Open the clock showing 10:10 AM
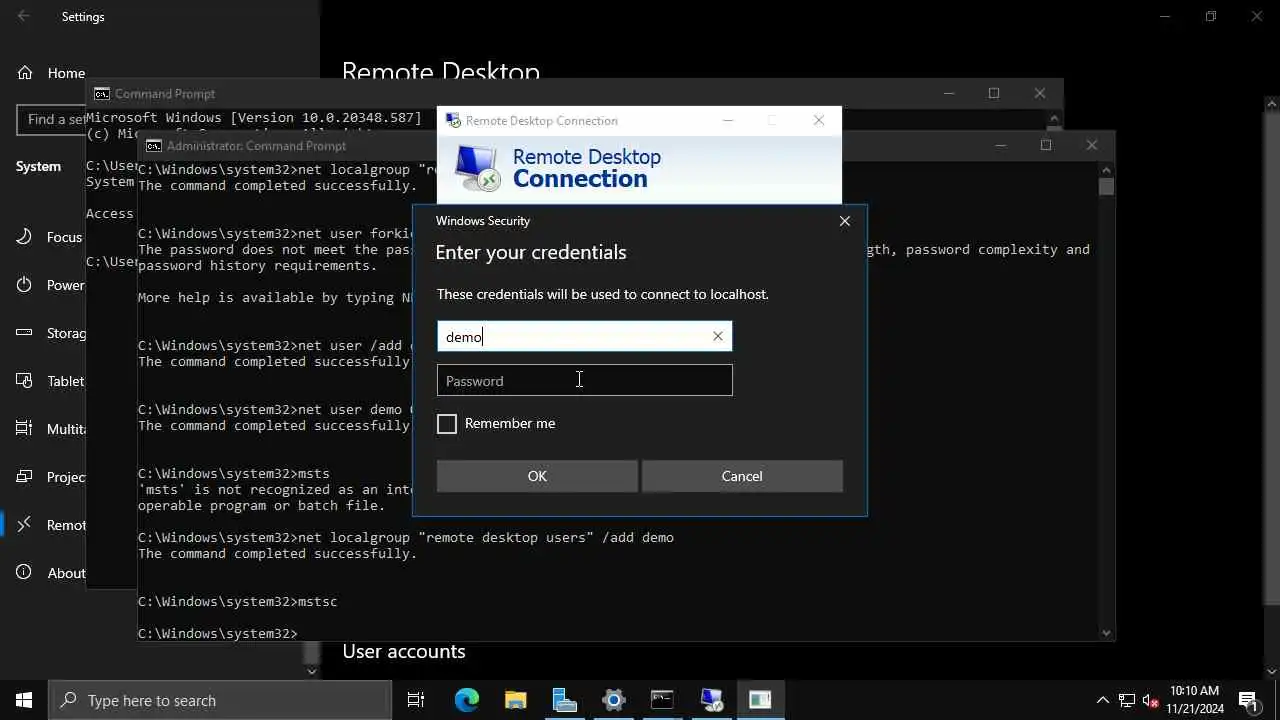Screen dimensions: 1280x720 (x=1195, y=700)
